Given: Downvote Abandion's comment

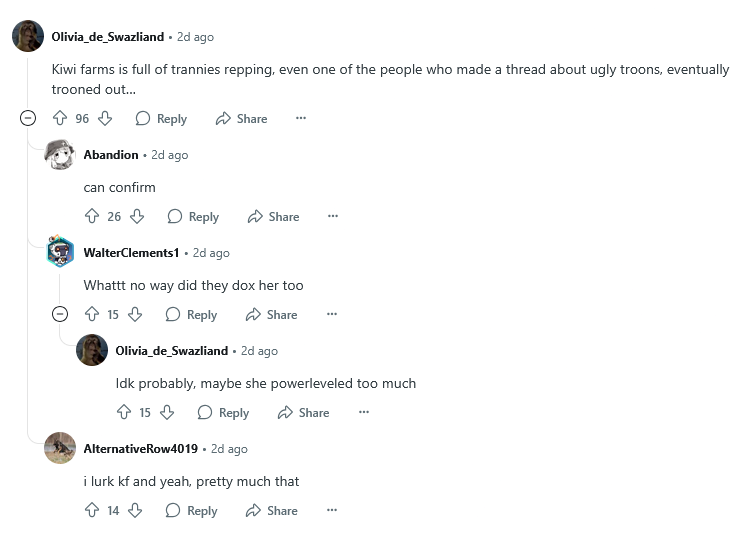Looking at the screenshot, I should tap(138, 216).
